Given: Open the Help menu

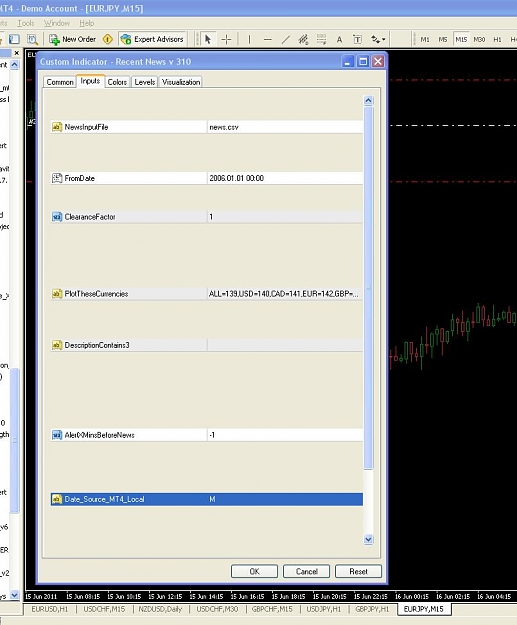Looking at the screenshot, I should pyautogui.click(x=86, y=23).
